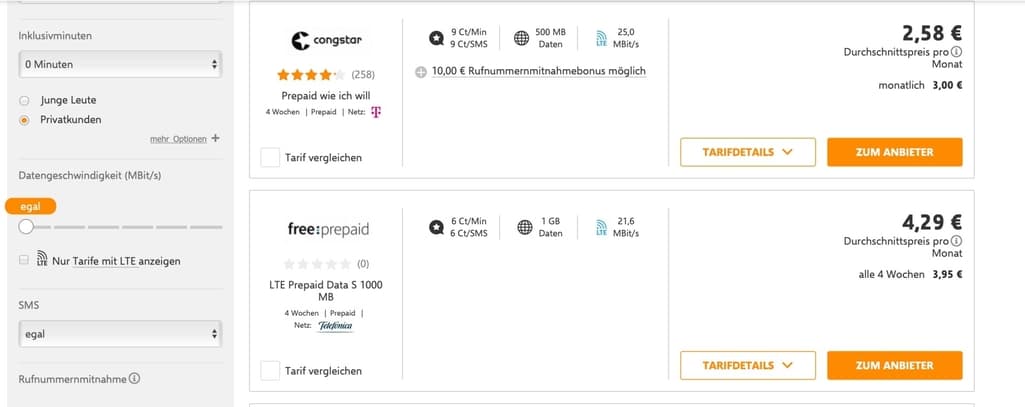This screenshot has height=407, width=1025.
Task: Click Zum Anbieter for free:prepaid tariff
Action: coord(894,365)
